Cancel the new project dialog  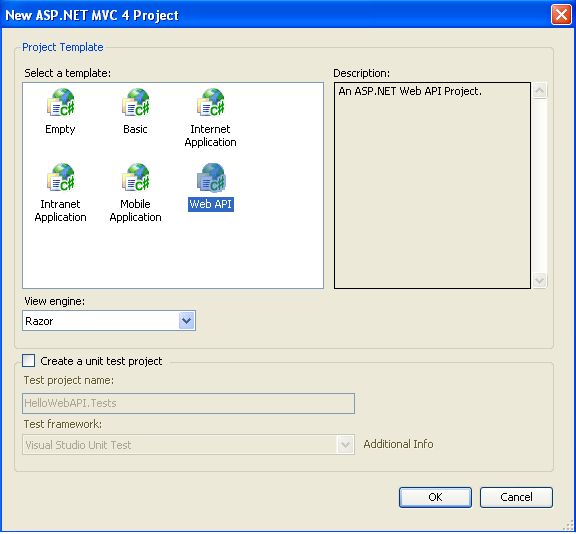point(516,497)
